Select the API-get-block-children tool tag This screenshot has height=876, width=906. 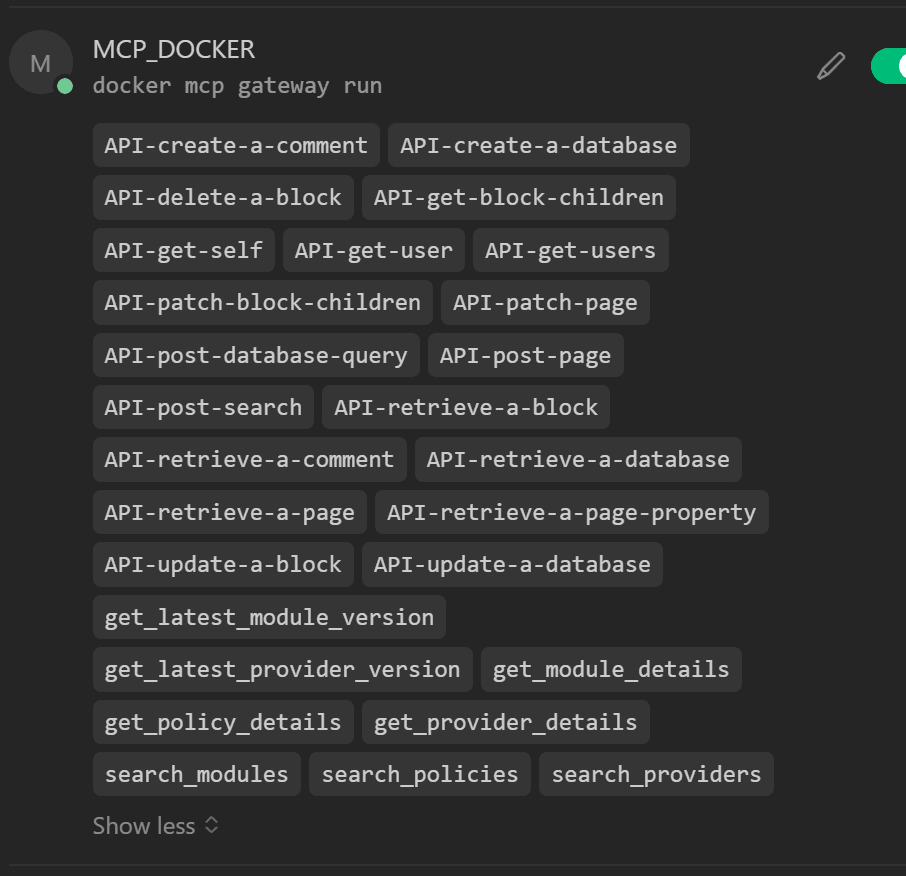click(x=518, y=197)
